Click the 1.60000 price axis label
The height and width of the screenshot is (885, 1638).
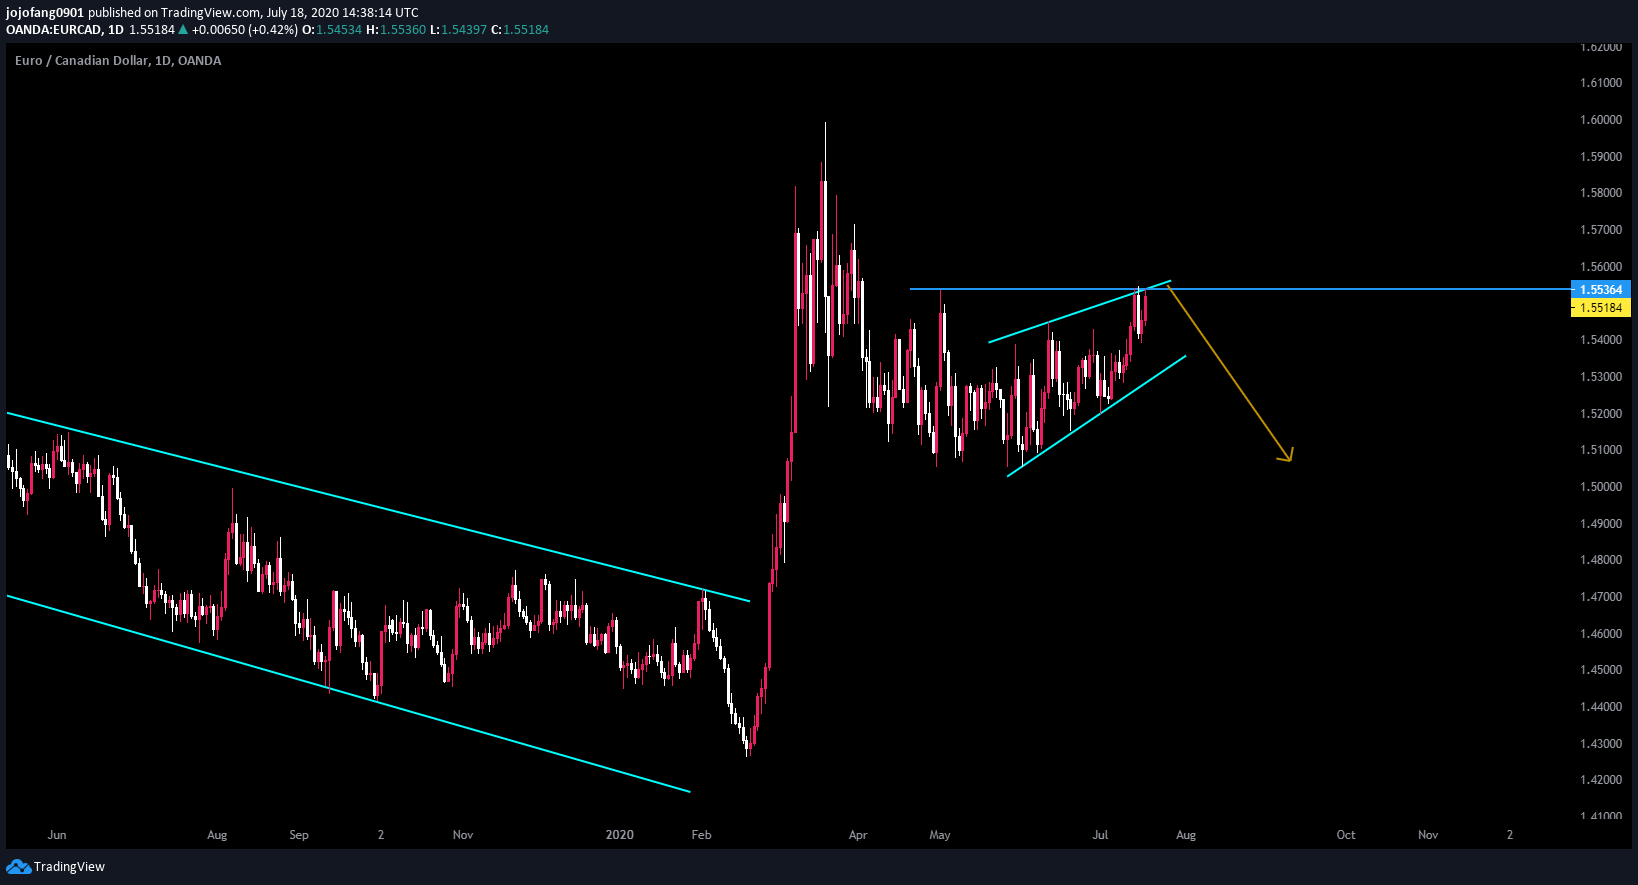[1601, 120]
